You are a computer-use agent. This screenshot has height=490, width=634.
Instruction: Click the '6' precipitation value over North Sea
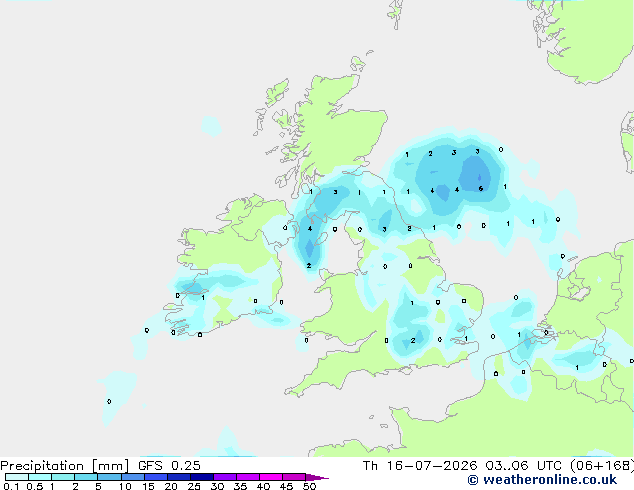pyautogui.click(x=481, y=188)
